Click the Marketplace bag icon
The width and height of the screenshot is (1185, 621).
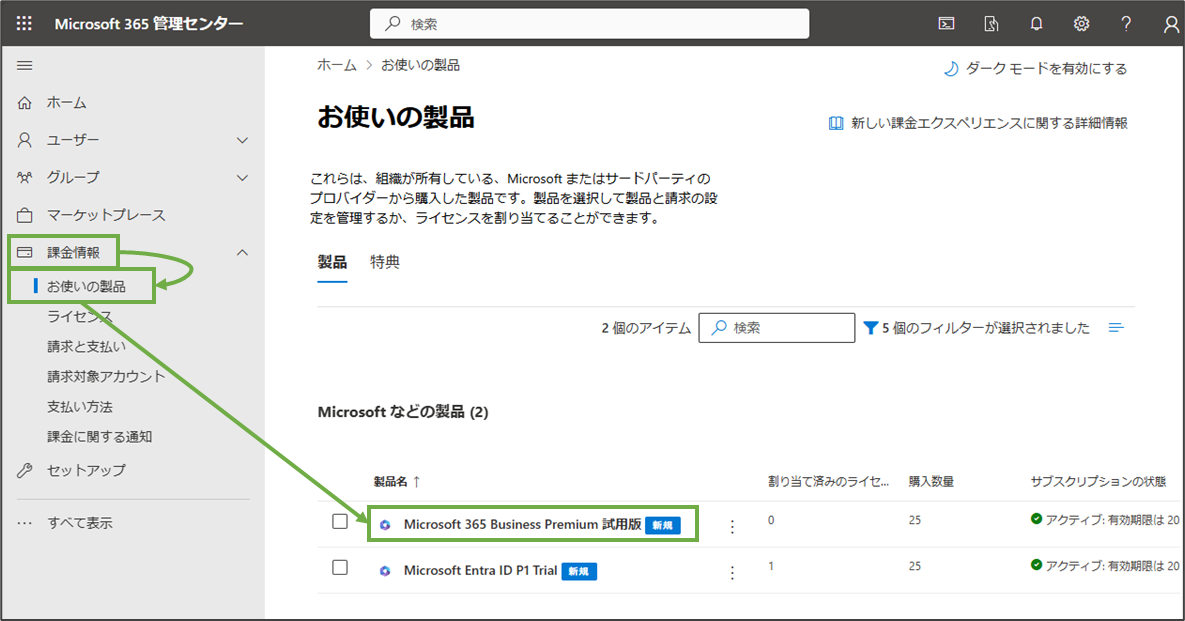[x=25, y=215]
